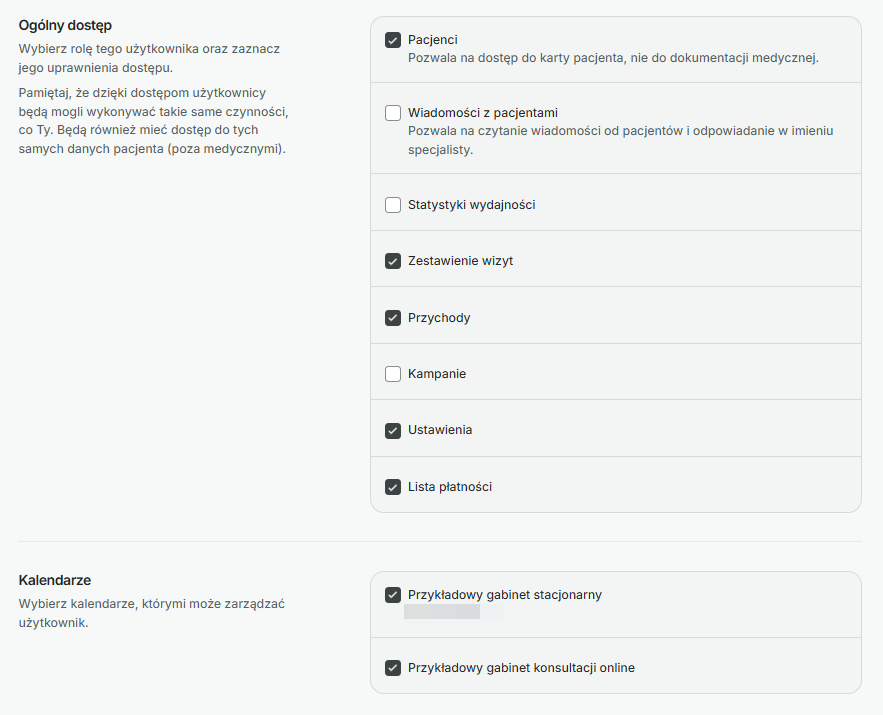This screenshot has width=883, height=715.
Task: Enable the Kampanie permission
Action: [393, 374]
